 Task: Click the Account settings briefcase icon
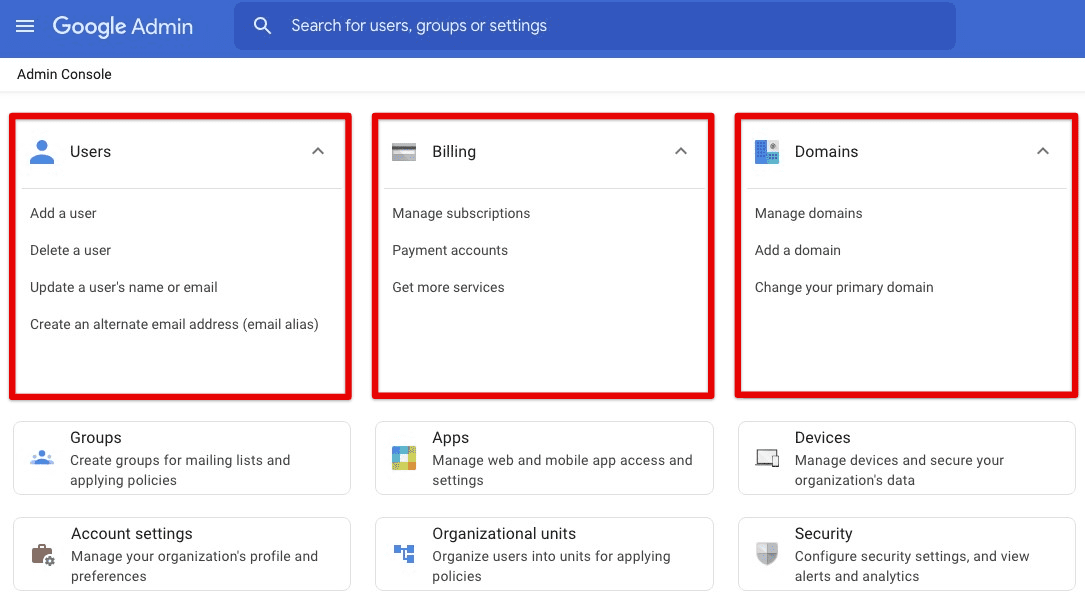[x=43, y=555]
